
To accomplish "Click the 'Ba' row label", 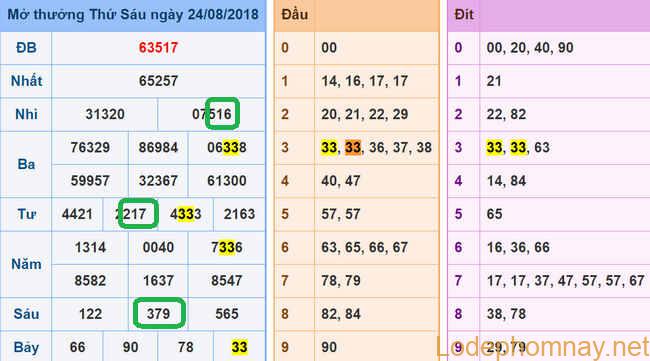I will 26,164.
